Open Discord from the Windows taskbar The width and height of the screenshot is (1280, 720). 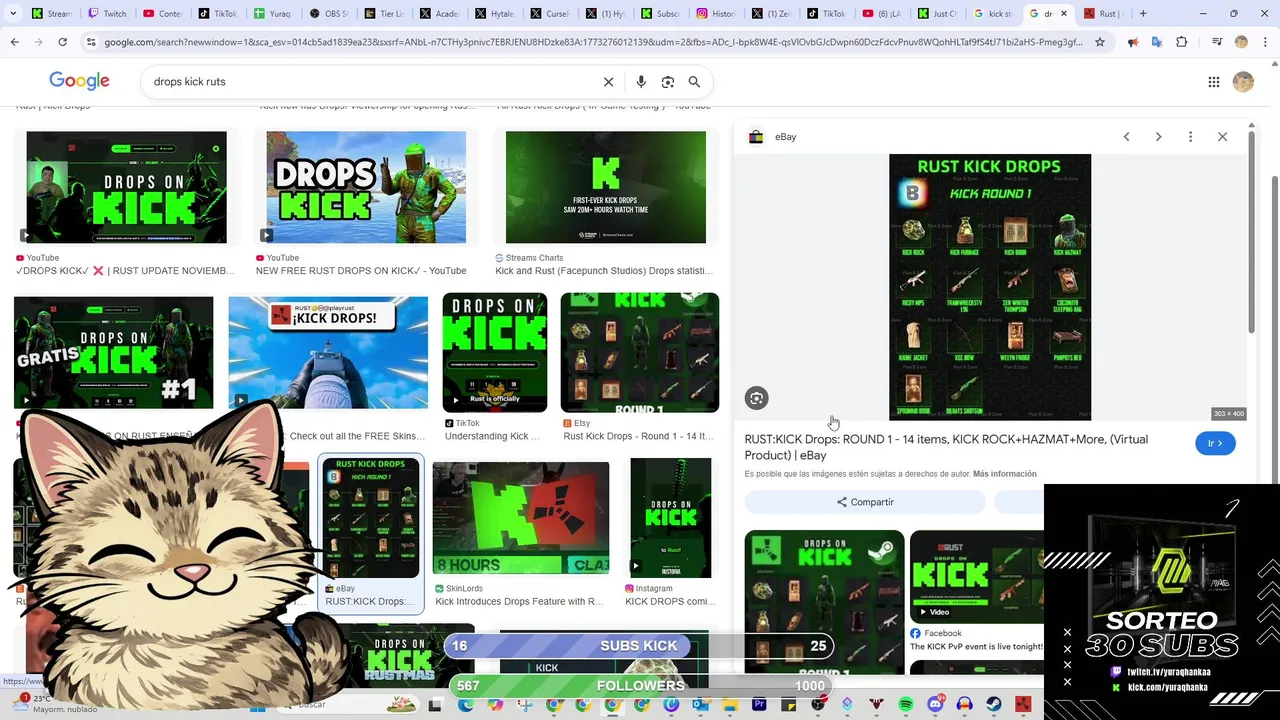(x=935, y=705)
